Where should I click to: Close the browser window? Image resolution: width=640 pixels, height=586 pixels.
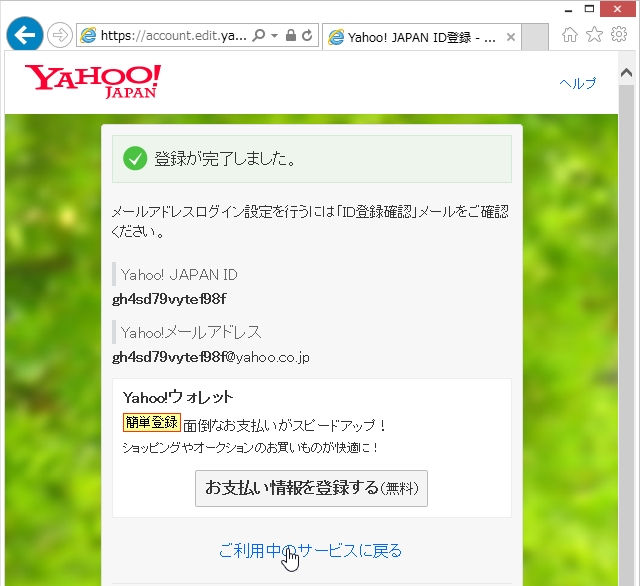[x=617, y=9]
